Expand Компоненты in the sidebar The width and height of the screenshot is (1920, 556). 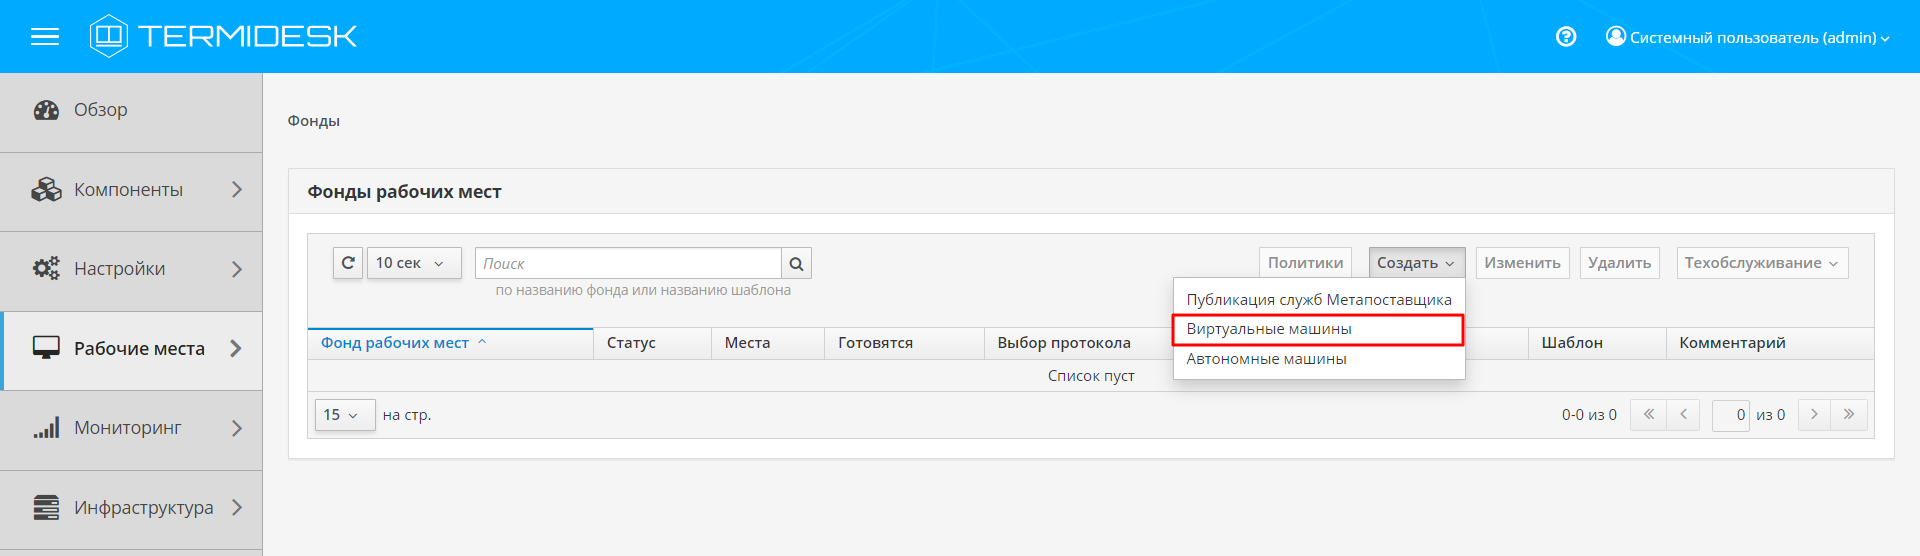[x=131, y=190]
